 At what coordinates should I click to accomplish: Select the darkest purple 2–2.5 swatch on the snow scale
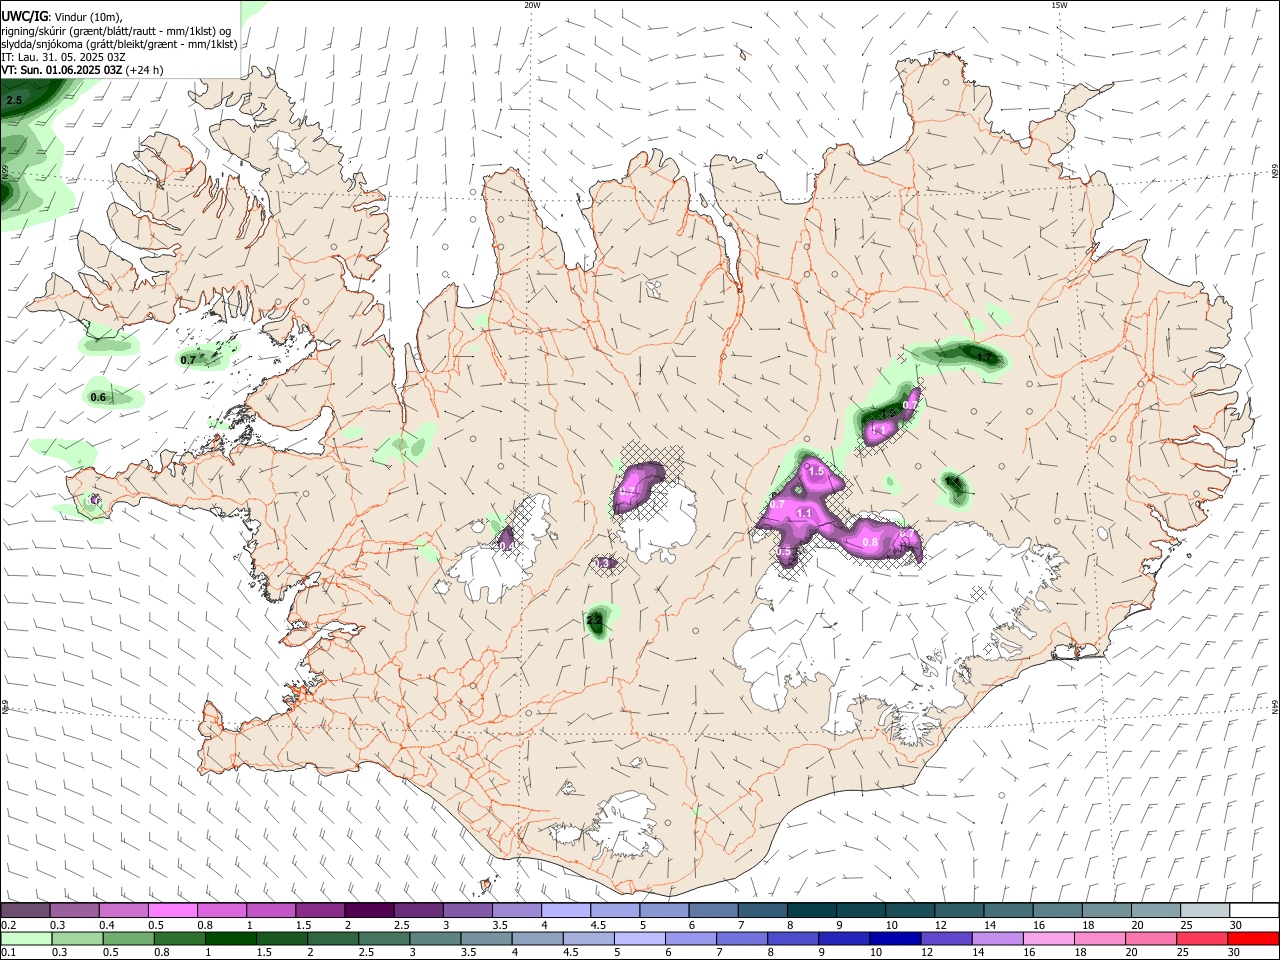368,911
